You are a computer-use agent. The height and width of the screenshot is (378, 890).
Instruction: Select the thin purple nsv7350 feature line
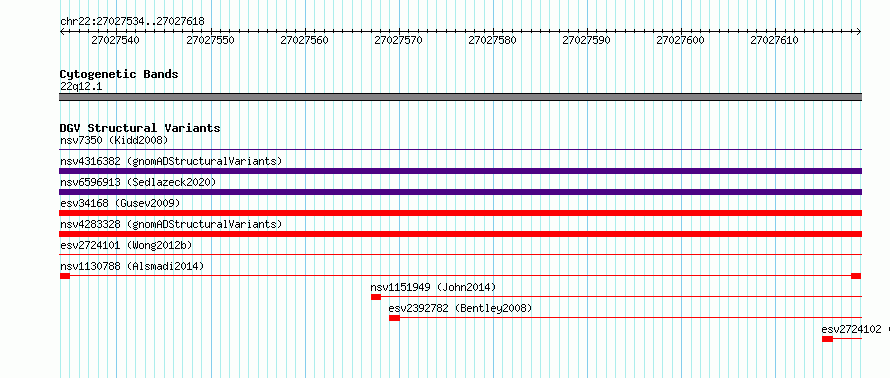pyautogui.click(x=461, y=149)
